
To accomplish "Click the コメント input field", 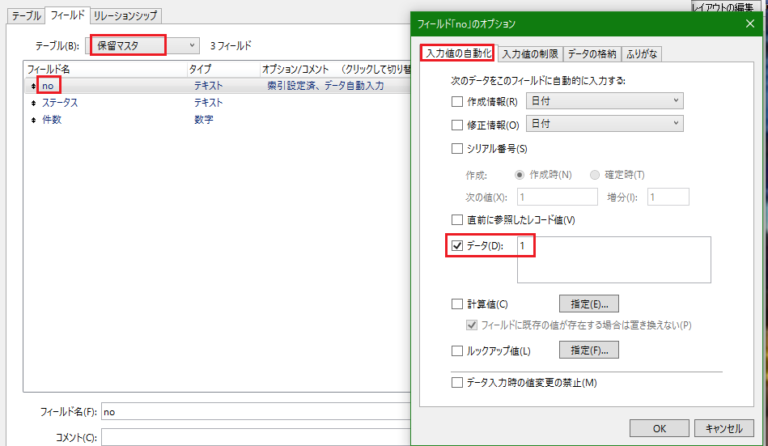I will [256, 437].
